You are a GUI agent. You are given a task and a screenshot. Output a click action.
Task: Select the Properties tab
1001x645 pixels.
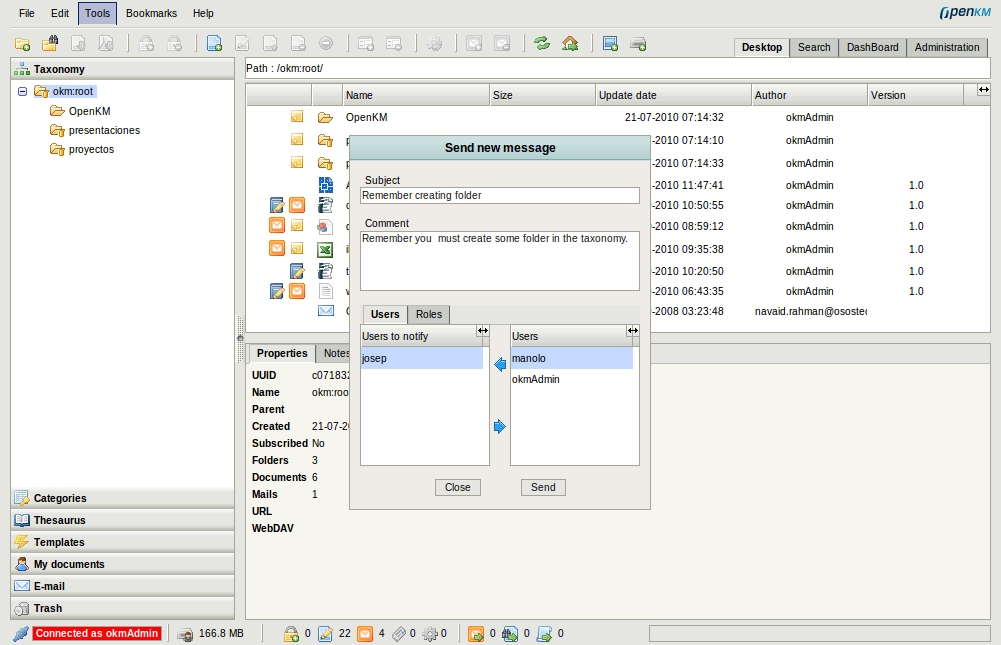282,353
